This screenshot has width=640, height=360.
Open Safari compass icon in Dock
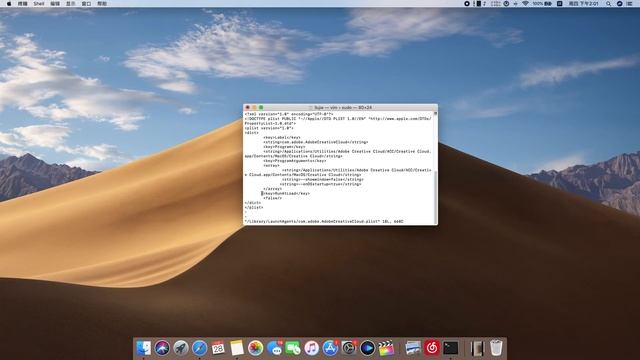pyautogui.click(x=200, y=348)
